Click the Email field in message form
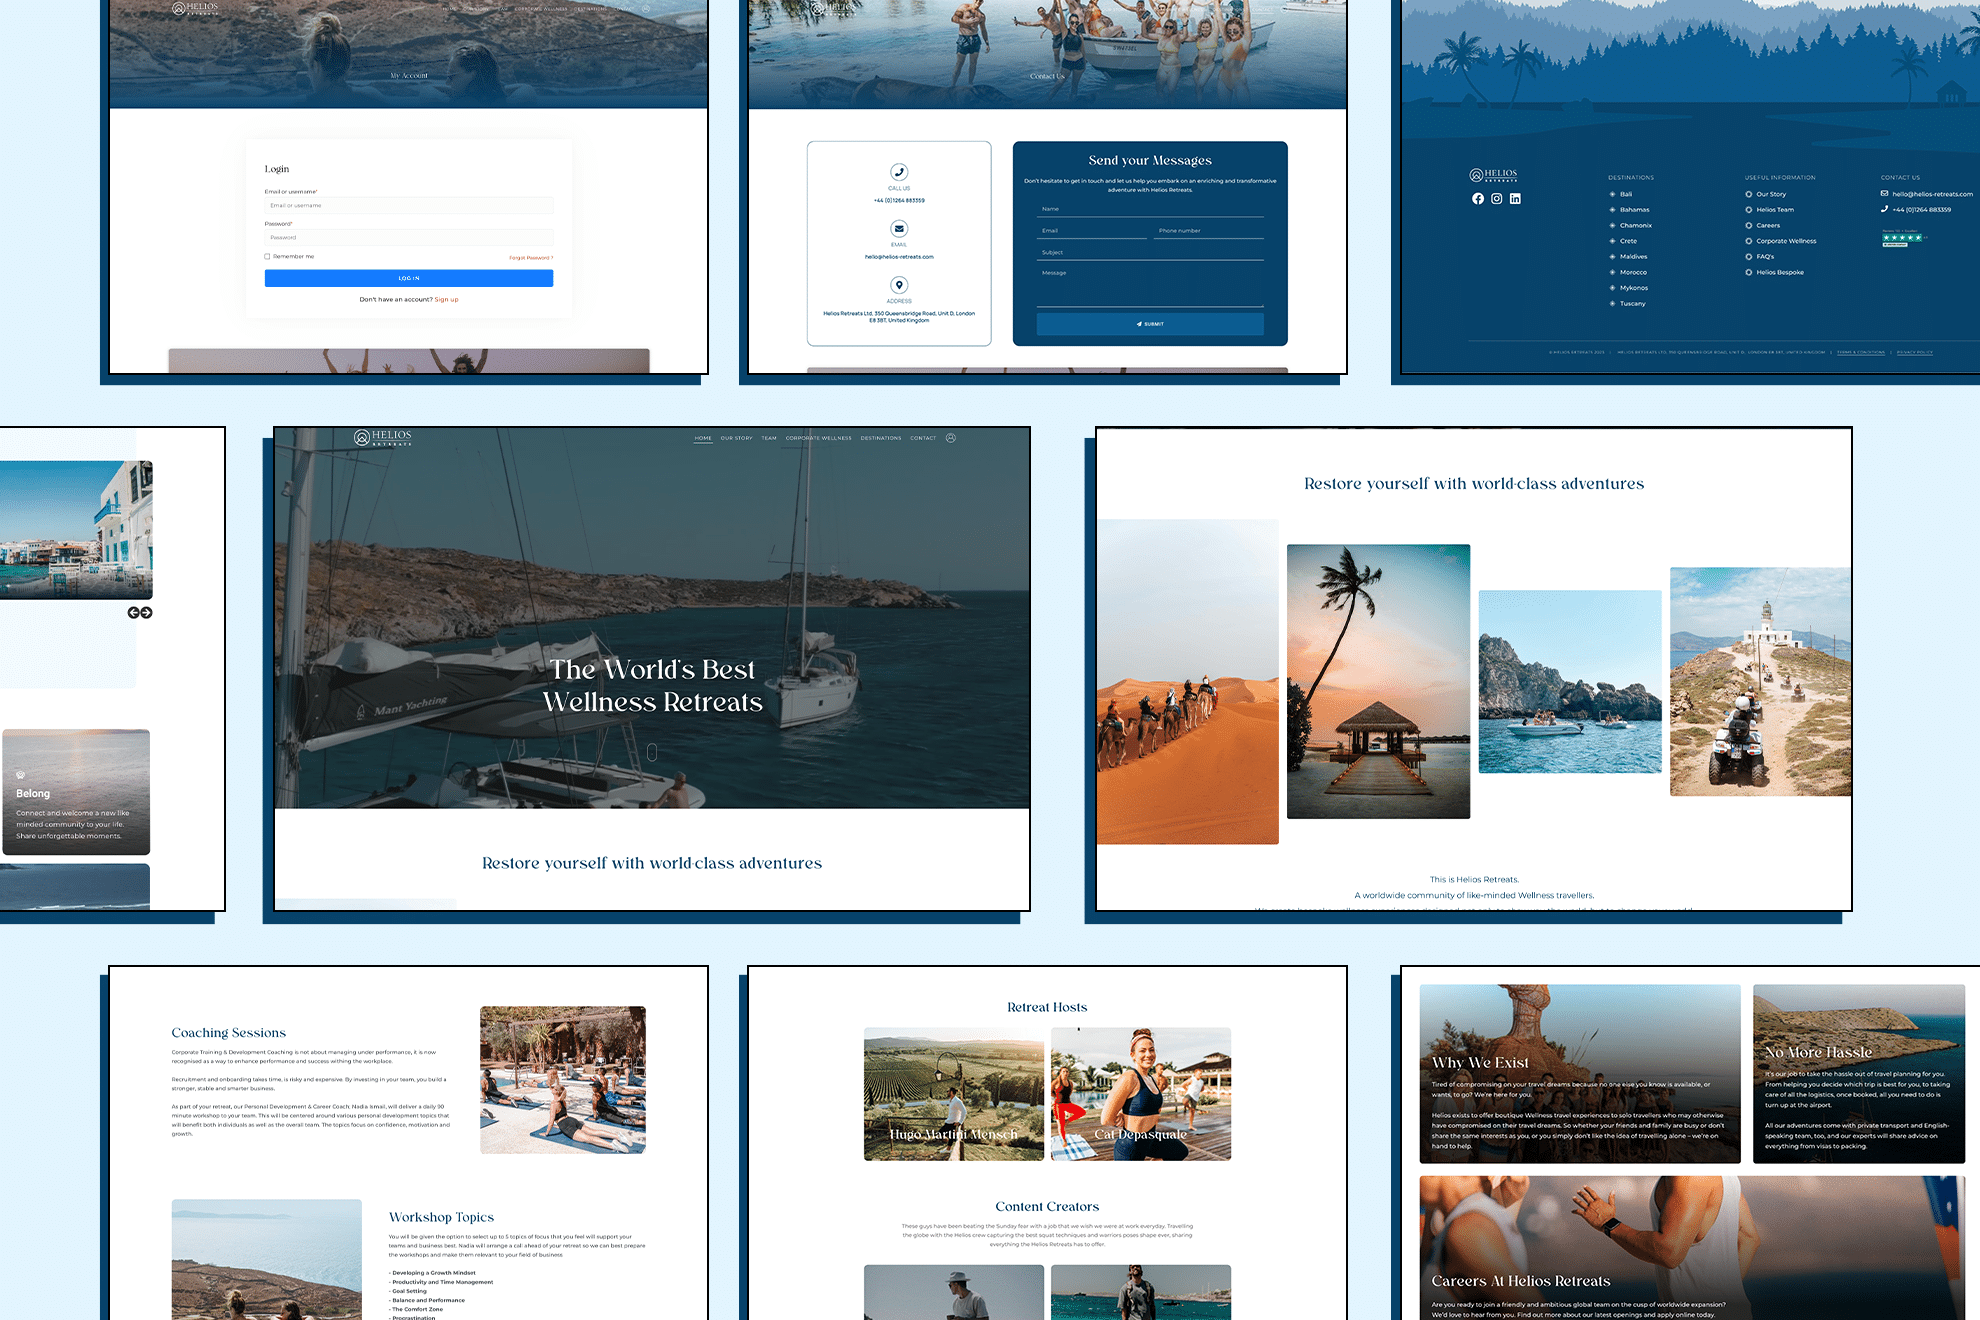The image size is (1980, 1320). click(x=1092, y=231)
